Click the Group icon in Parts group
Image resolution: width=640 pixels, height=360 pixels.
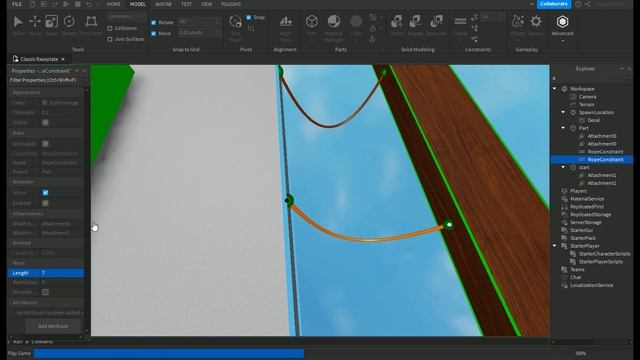pos(372,17)
